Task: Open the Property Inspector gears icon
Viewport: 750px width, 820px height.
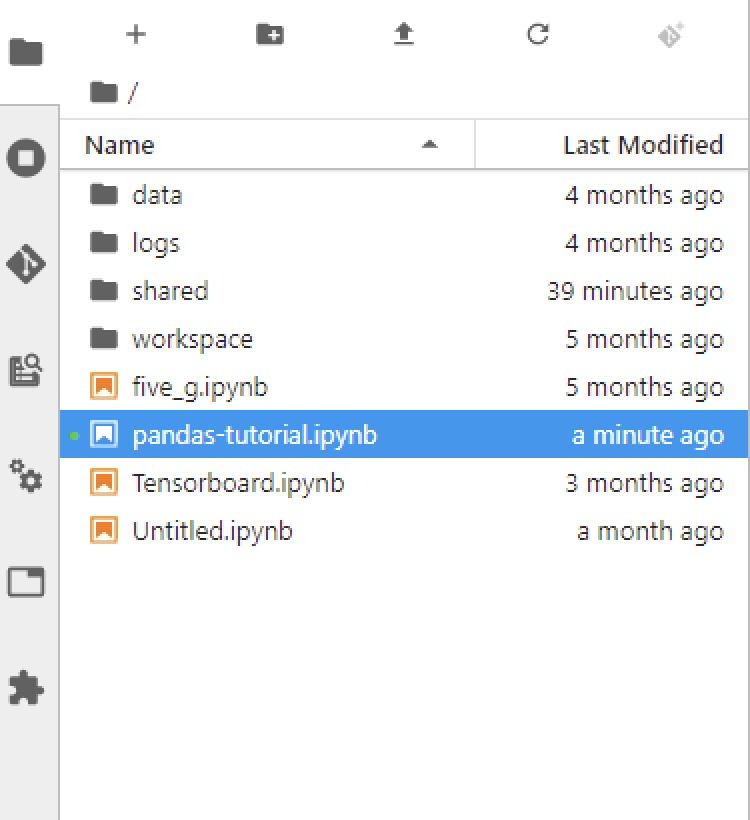Action: pos(26,475)
